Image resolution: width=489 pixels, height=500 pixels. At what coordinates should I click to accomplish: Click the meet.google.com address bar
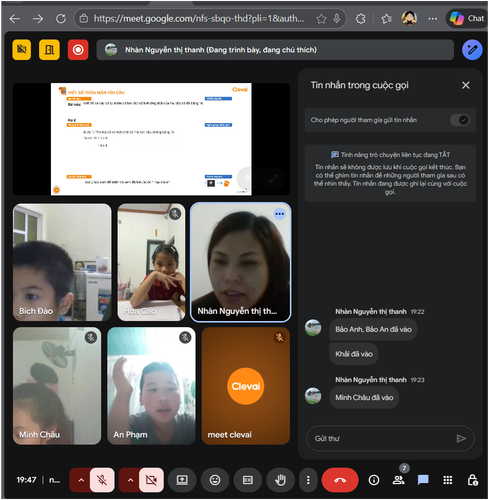tap(199, 18)
